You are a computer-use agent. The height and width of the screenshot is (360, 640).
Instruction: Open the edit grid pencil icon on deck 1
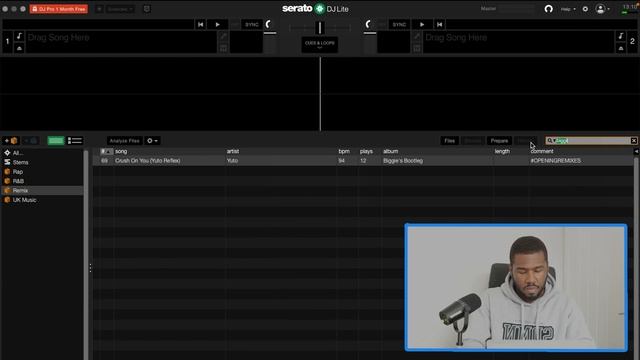(223, 36)
